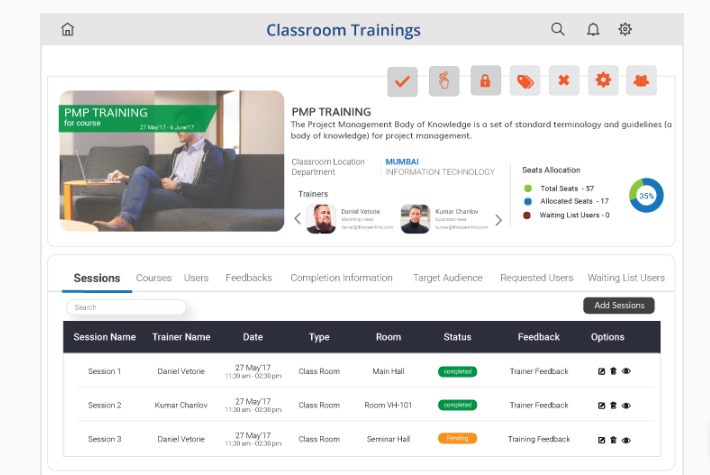Click Daniel Vetorie's trainer photo
The height and width of the screenshot is (475, 710).
(321, 219)
